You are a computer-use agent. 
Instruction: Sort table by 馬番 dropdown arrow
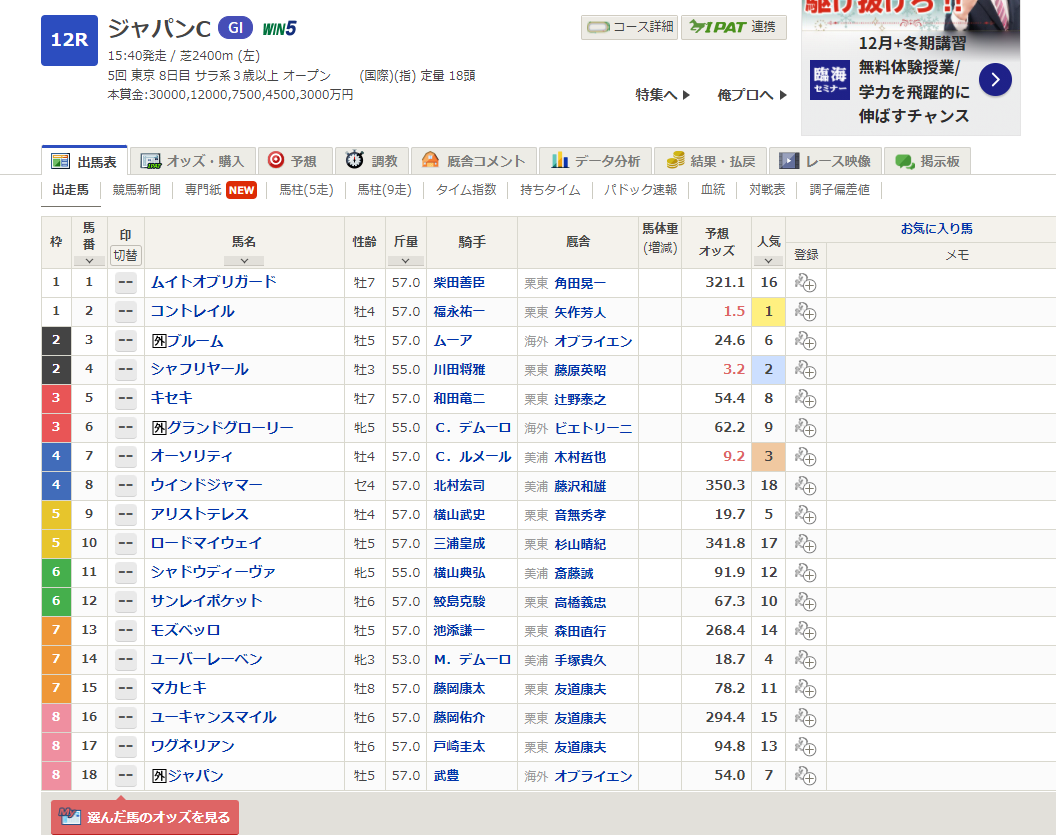pyautogui.click(x=89, y=261)
